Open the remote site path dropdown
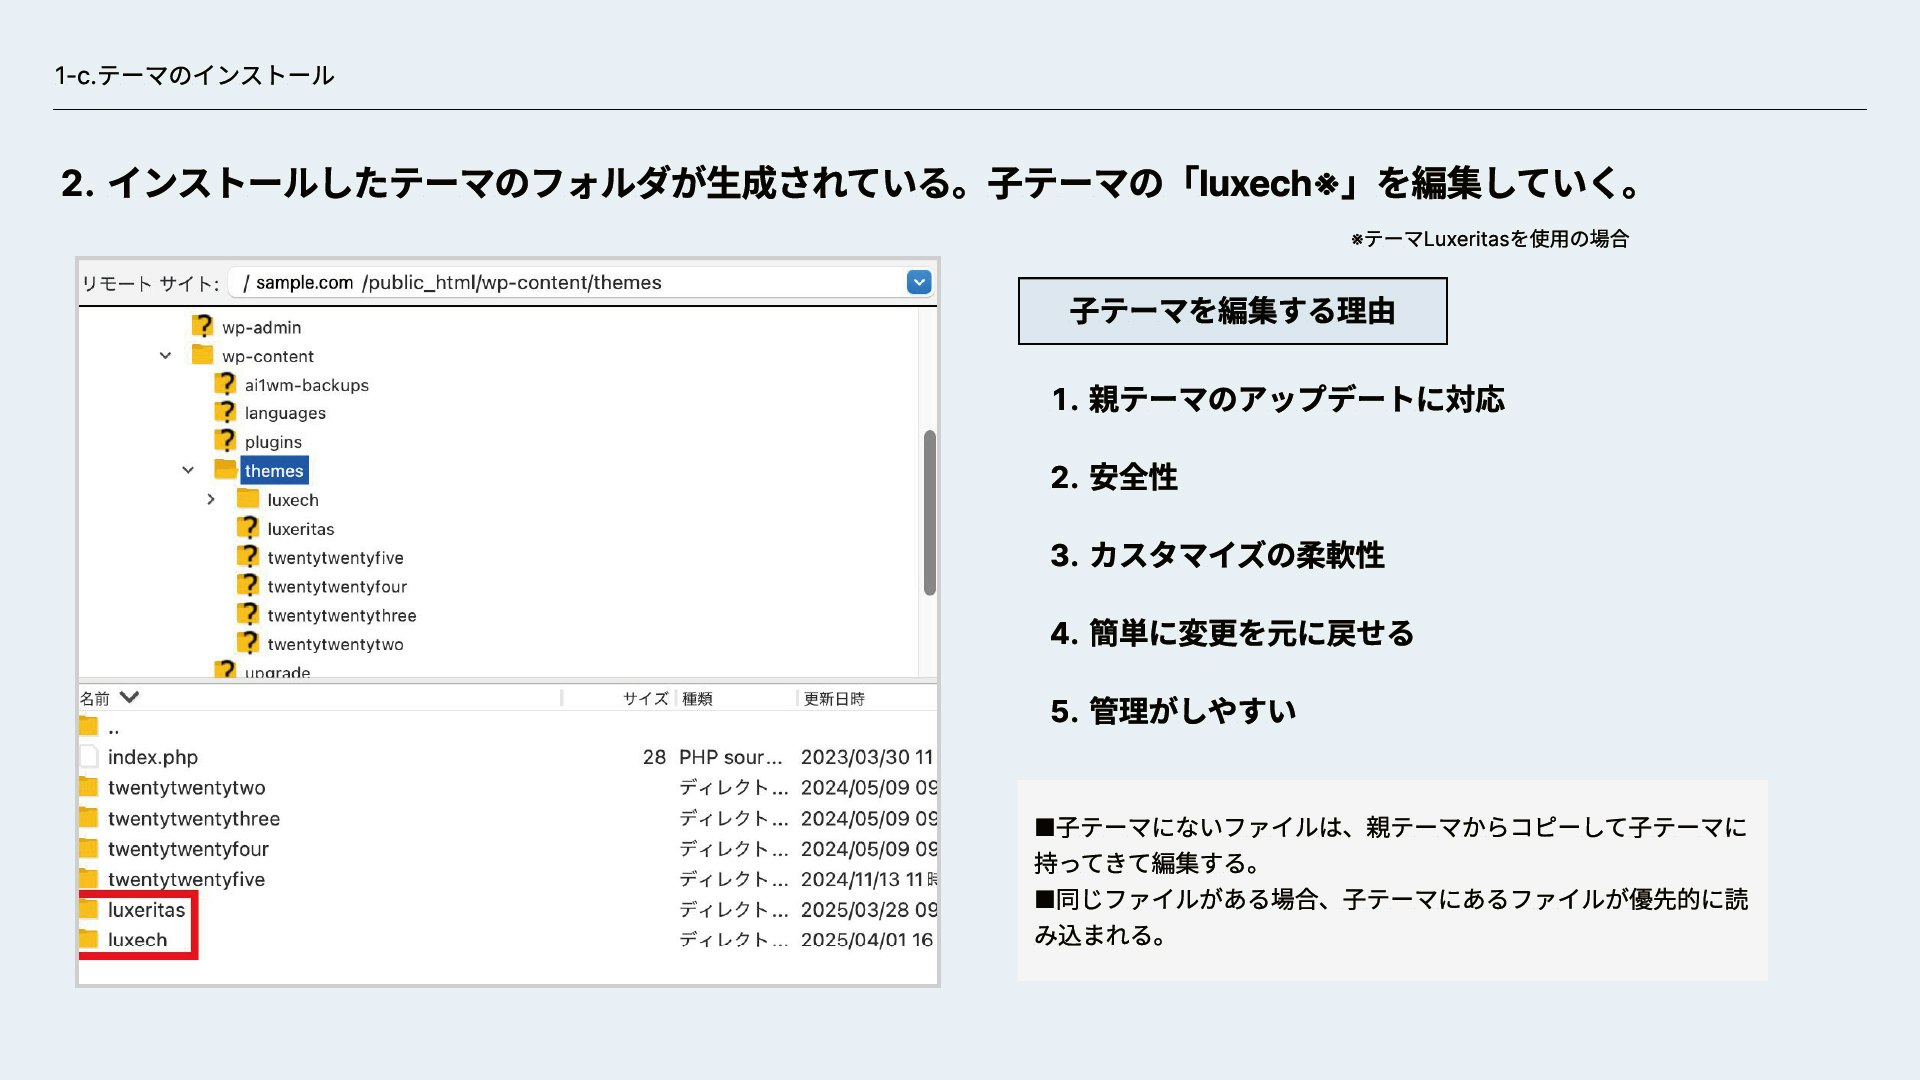 918,282
